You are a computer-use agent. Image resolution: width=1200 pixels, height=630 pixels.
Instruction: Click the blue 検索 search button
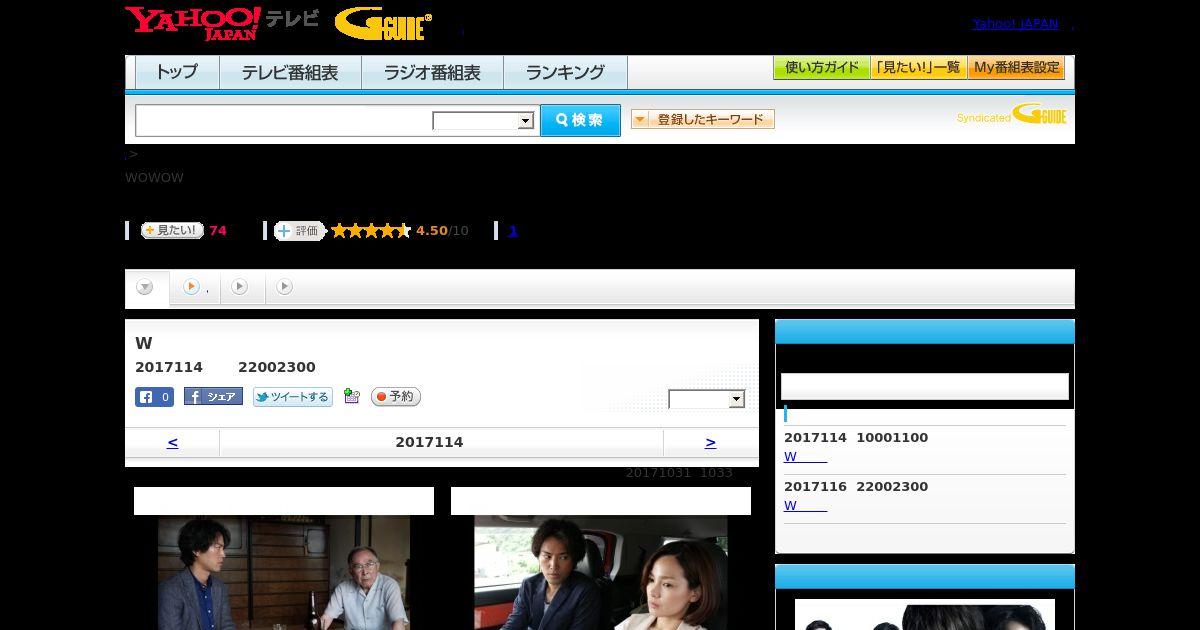(x=580, y=120)
